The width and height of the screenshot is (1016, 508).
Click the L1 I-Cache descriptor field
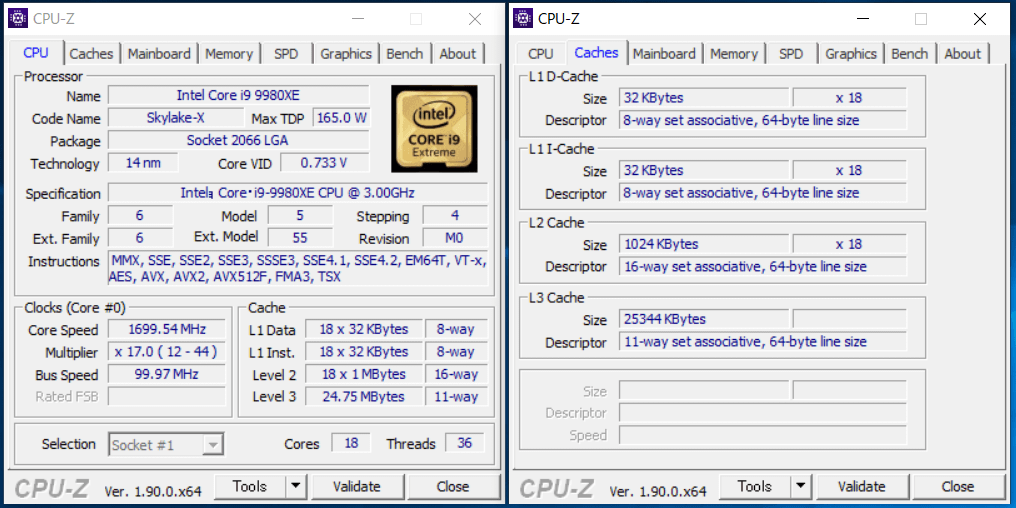[763, 193]
